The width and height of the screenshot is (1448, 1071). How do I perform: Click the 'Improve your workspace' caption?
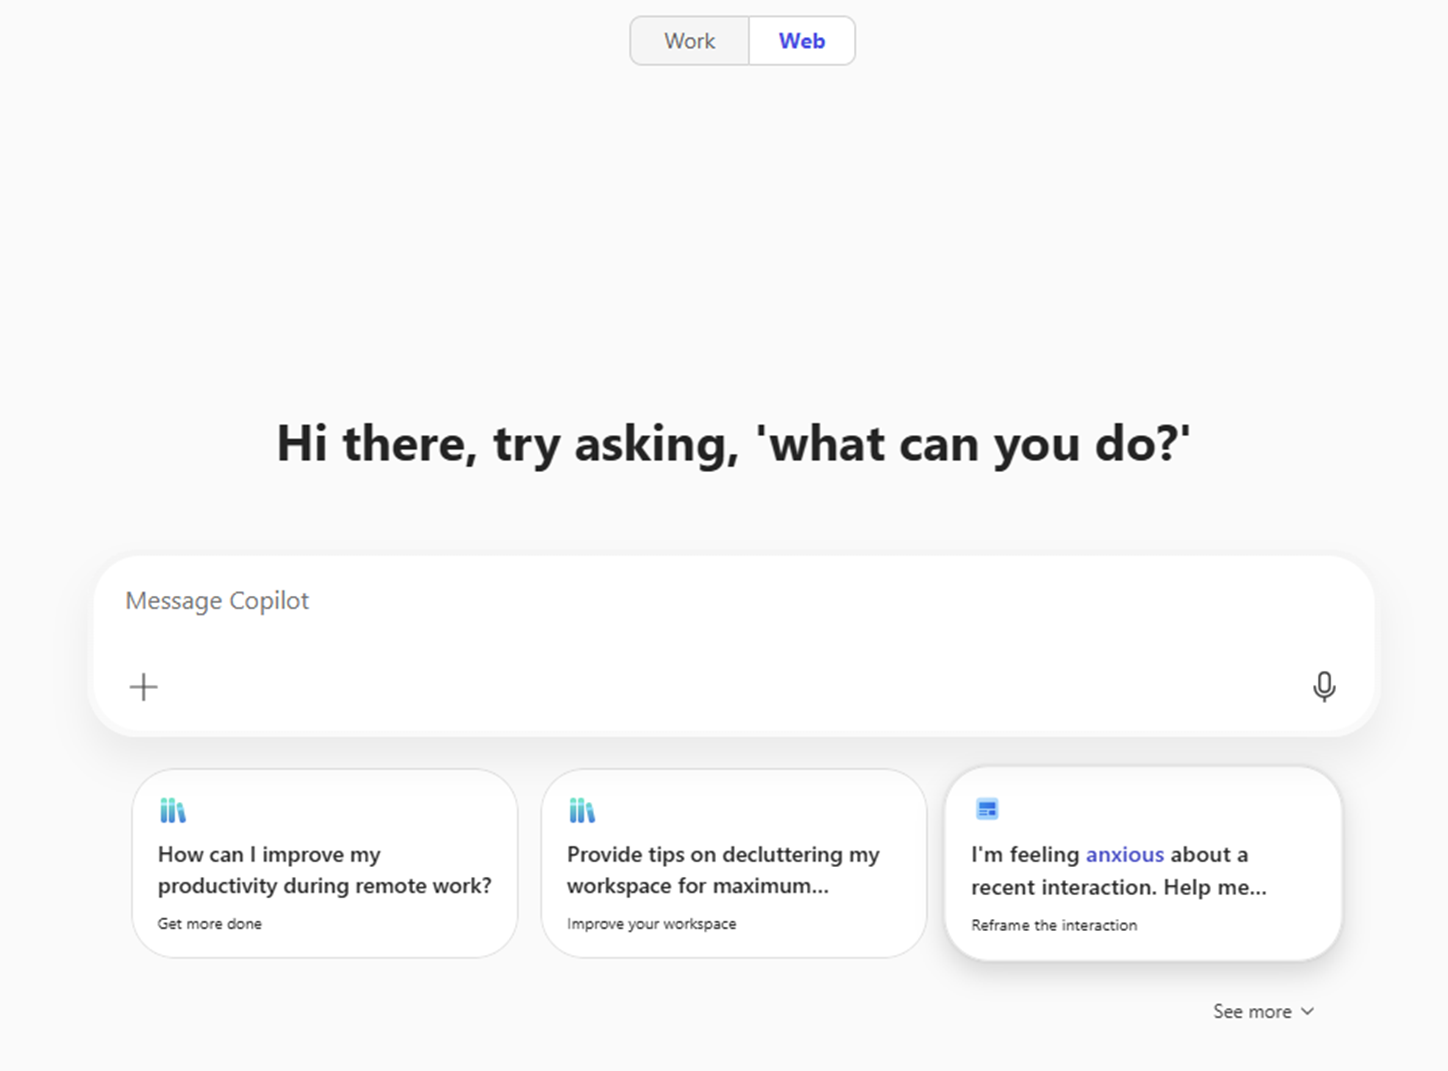[x=652, y=924]
